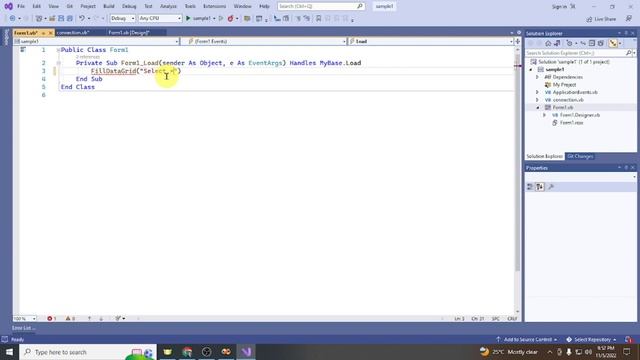
Task: Click the Search Solution Explorer field
Action: (x=576, y=53)
